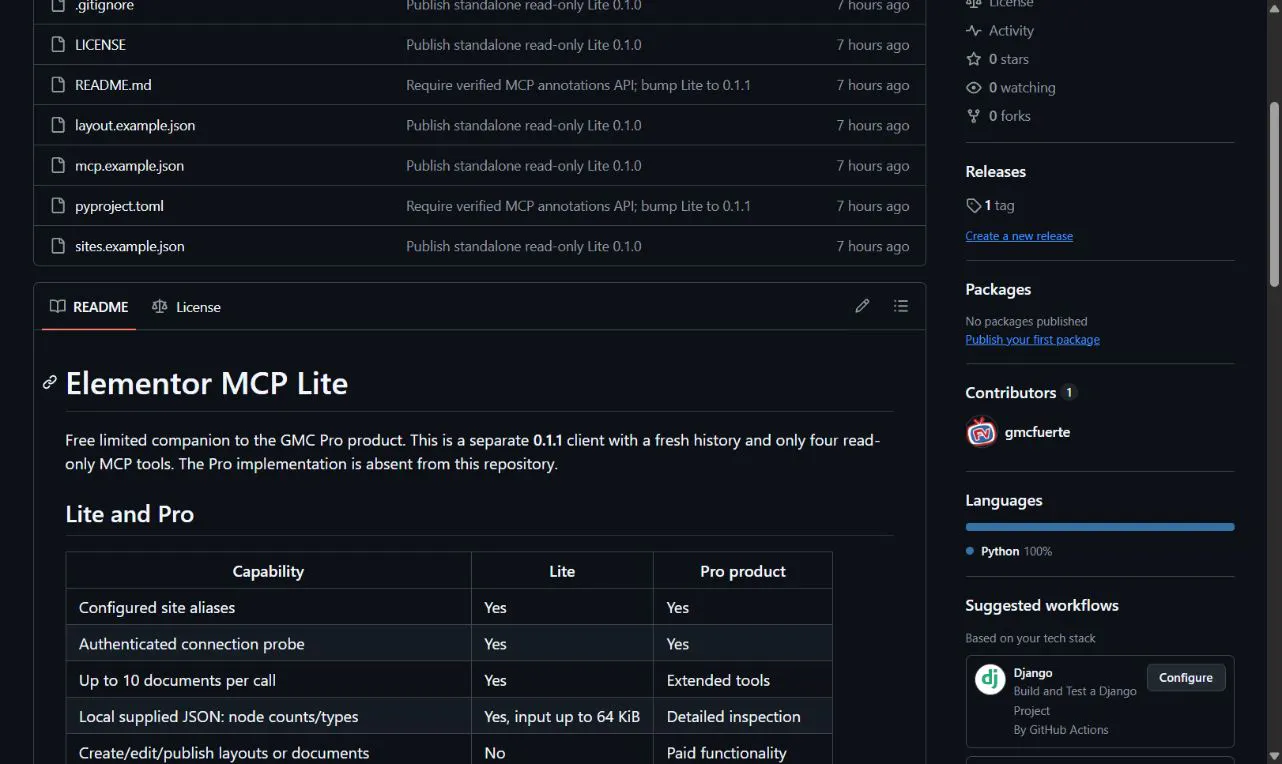Click the tag icon under Releases

[973, 205]
